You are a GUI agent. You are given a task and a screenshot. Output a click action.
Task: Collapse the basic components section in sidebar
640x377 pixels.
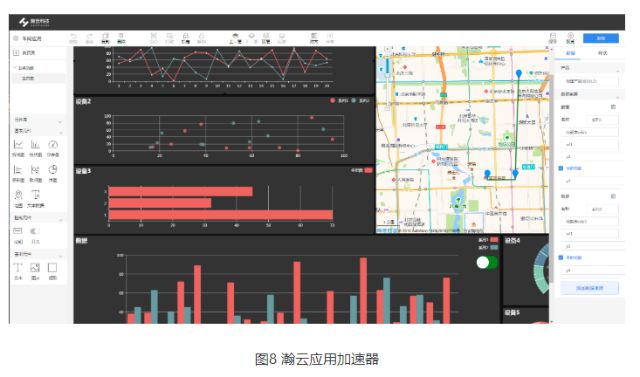[60, 256]
